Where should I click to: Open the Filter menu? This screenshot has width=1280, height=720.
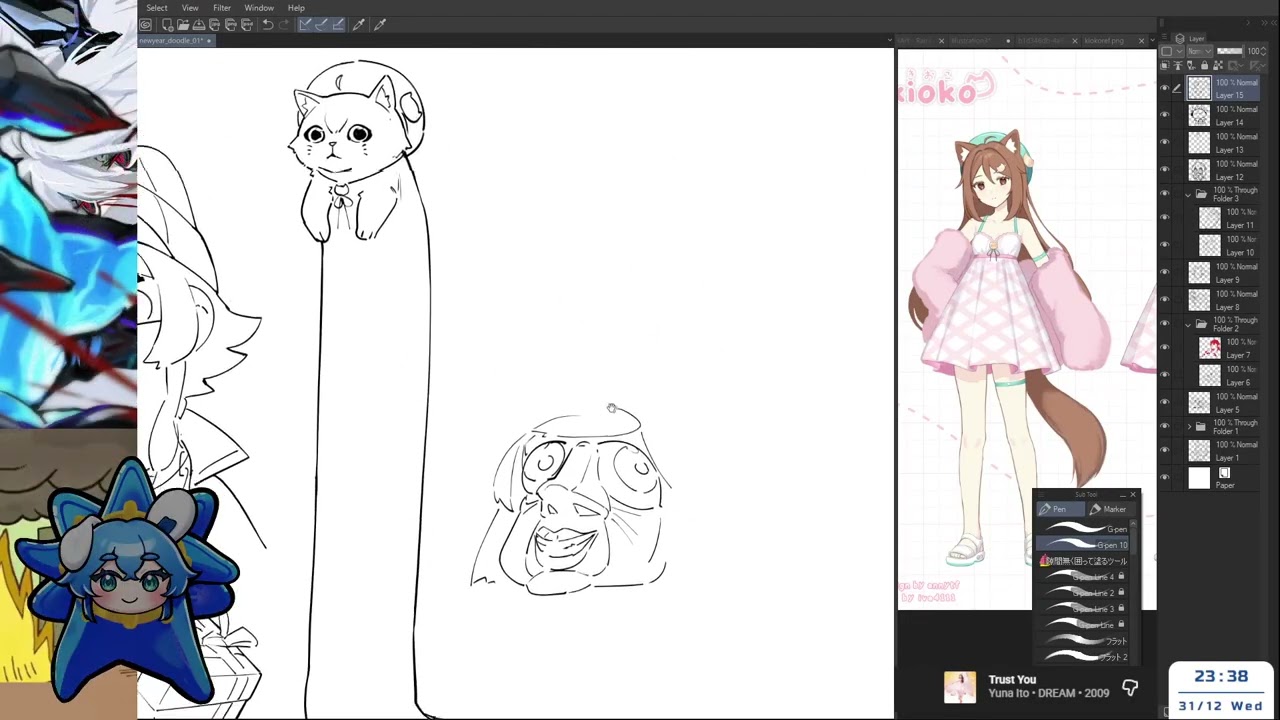click(222, 8)
